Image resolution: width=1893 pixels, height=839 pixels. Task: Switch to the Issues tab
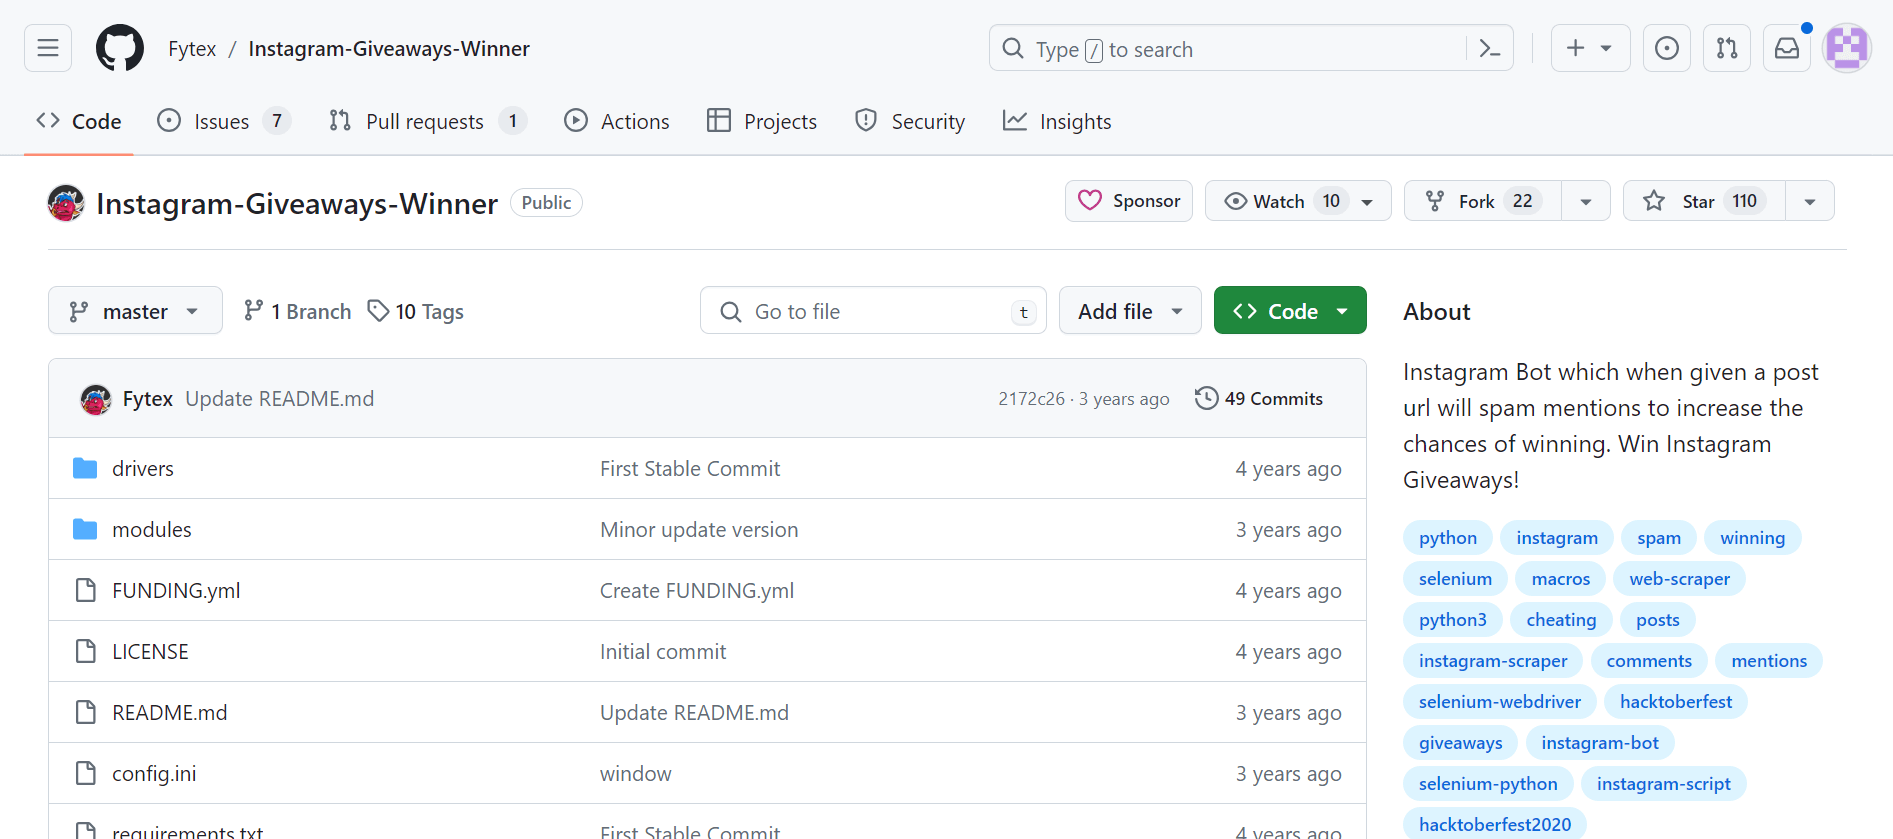[x=222, y=122]
